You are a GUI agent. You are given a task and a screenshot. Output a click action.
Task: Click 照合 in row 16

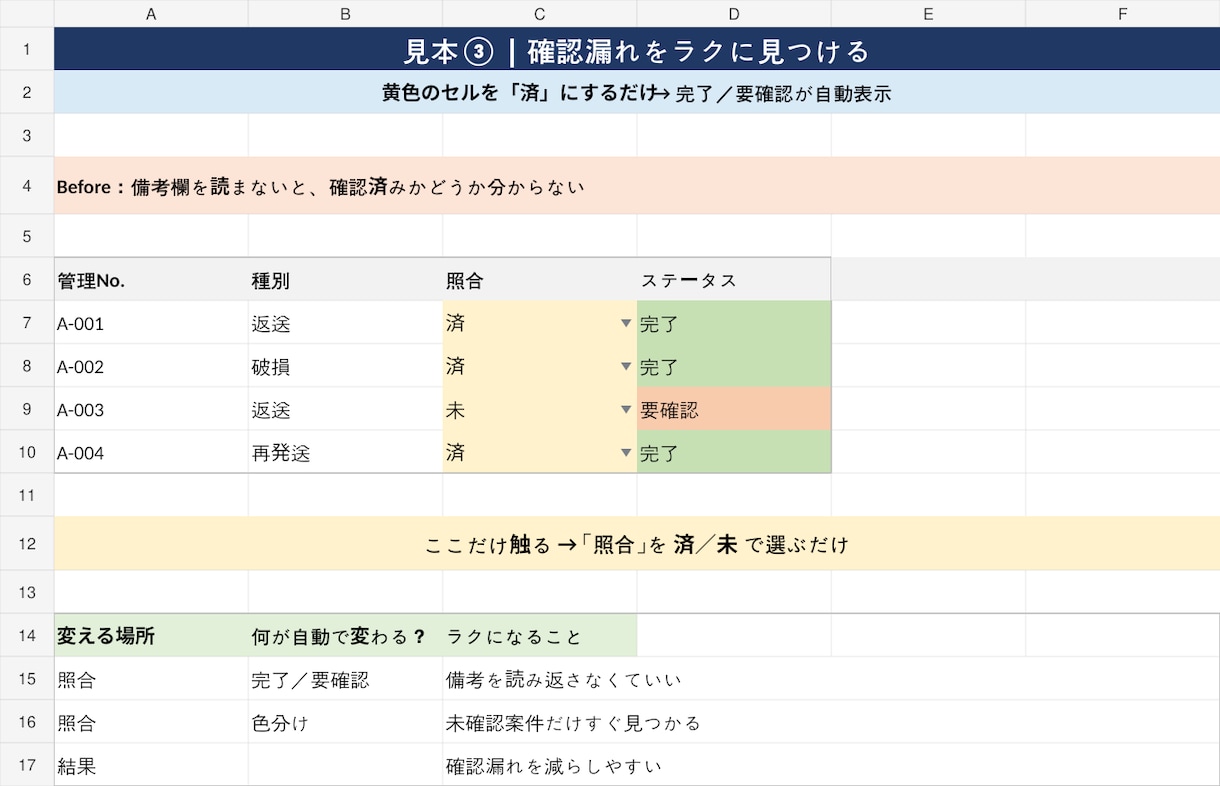[x=151, y=722]
